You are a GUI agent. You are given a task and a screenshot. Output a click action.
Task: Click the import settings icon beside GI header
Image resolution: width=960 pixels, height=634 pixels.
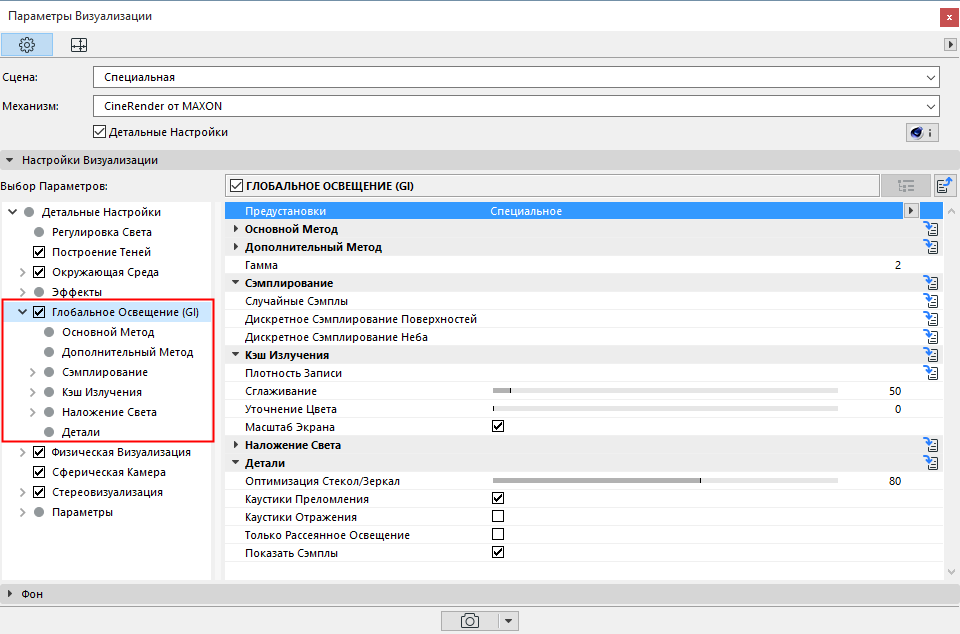pyautogui.click(x=945, y=185)
